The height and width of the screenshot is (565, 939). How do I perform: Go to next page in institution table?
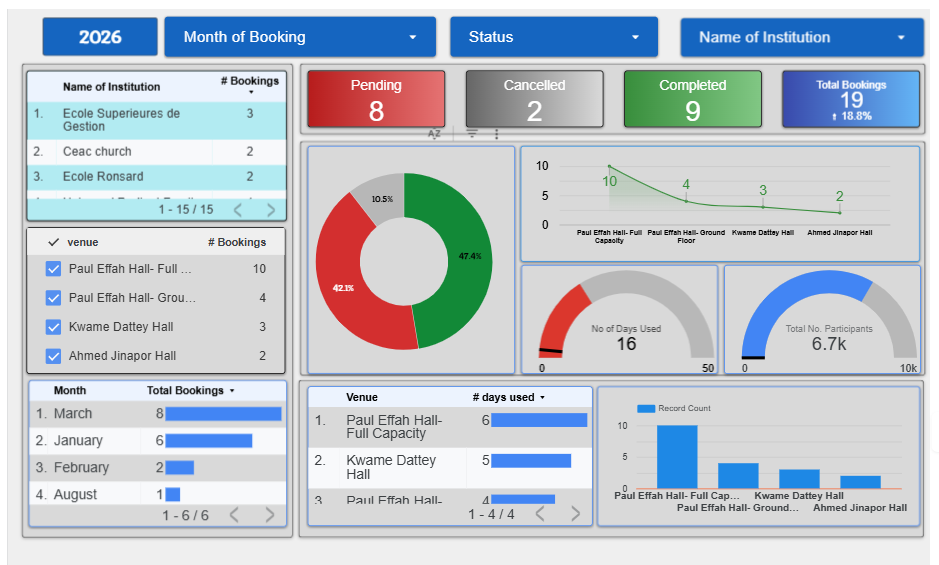point(270,210)
